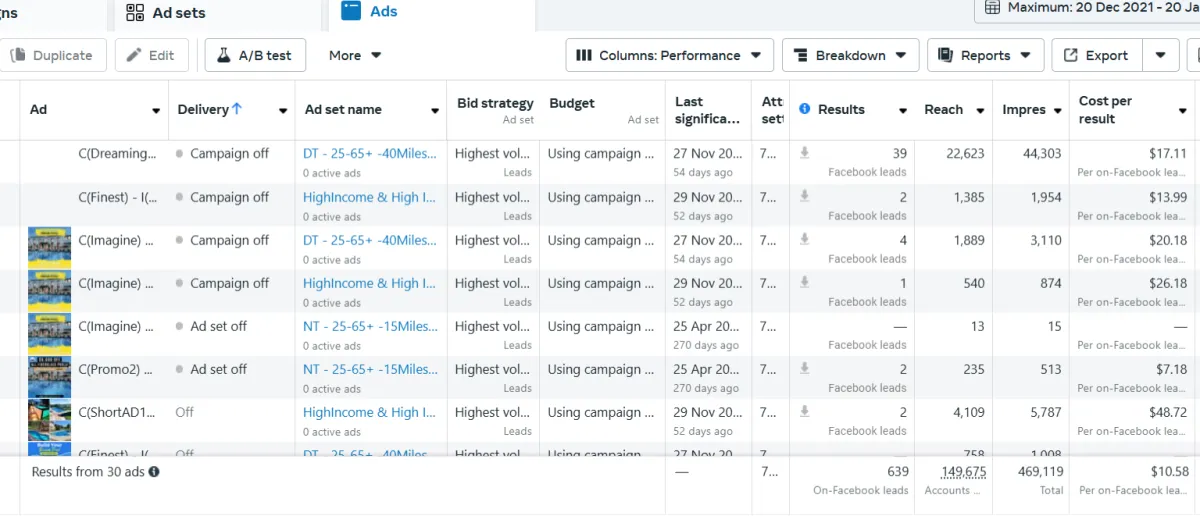Select the C(ShortAD1... ad name
The width and height of the screenshot is (1200, 516).
[118, 412]
